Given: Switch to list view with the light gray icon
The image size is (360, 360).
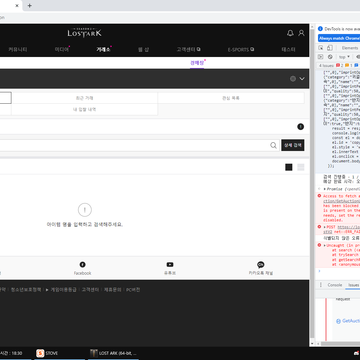Looking at the screenshot, I should [301, 167].
